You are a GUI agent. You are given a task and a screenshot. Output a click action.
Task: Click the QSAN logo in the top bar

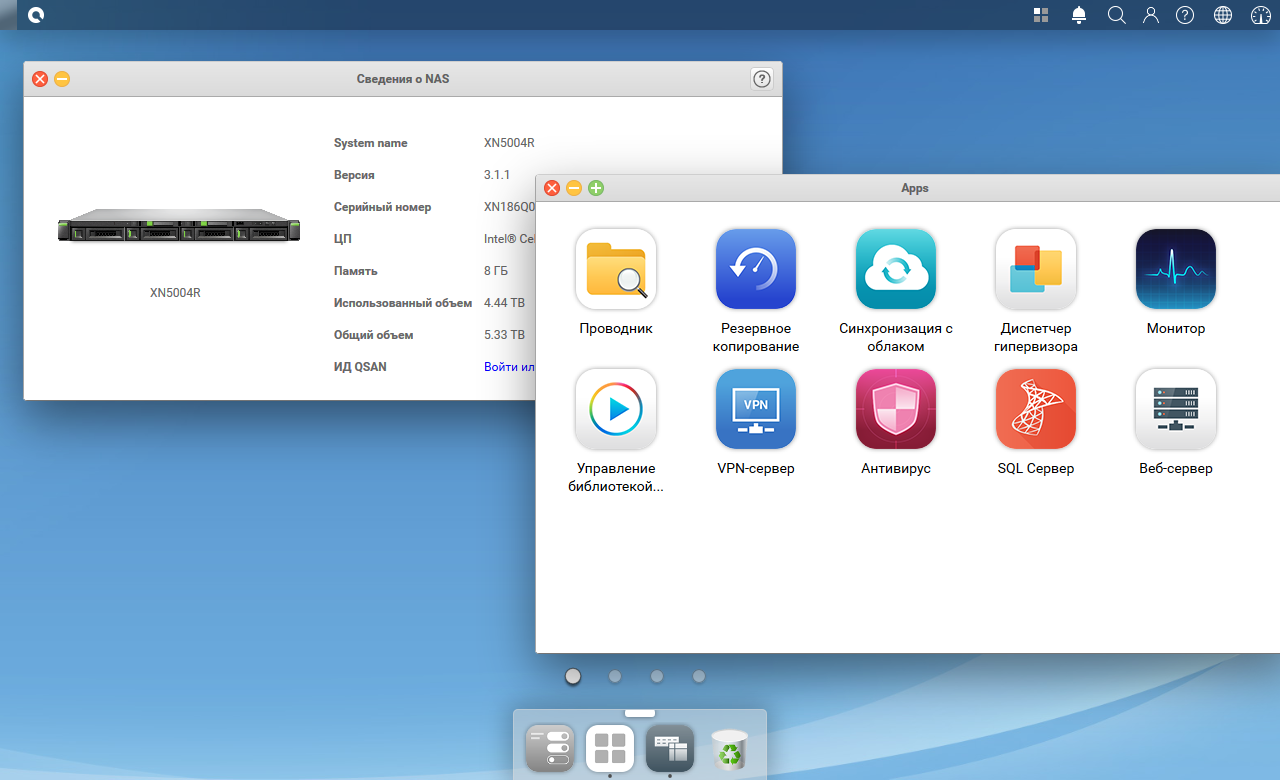click(37, 15)
